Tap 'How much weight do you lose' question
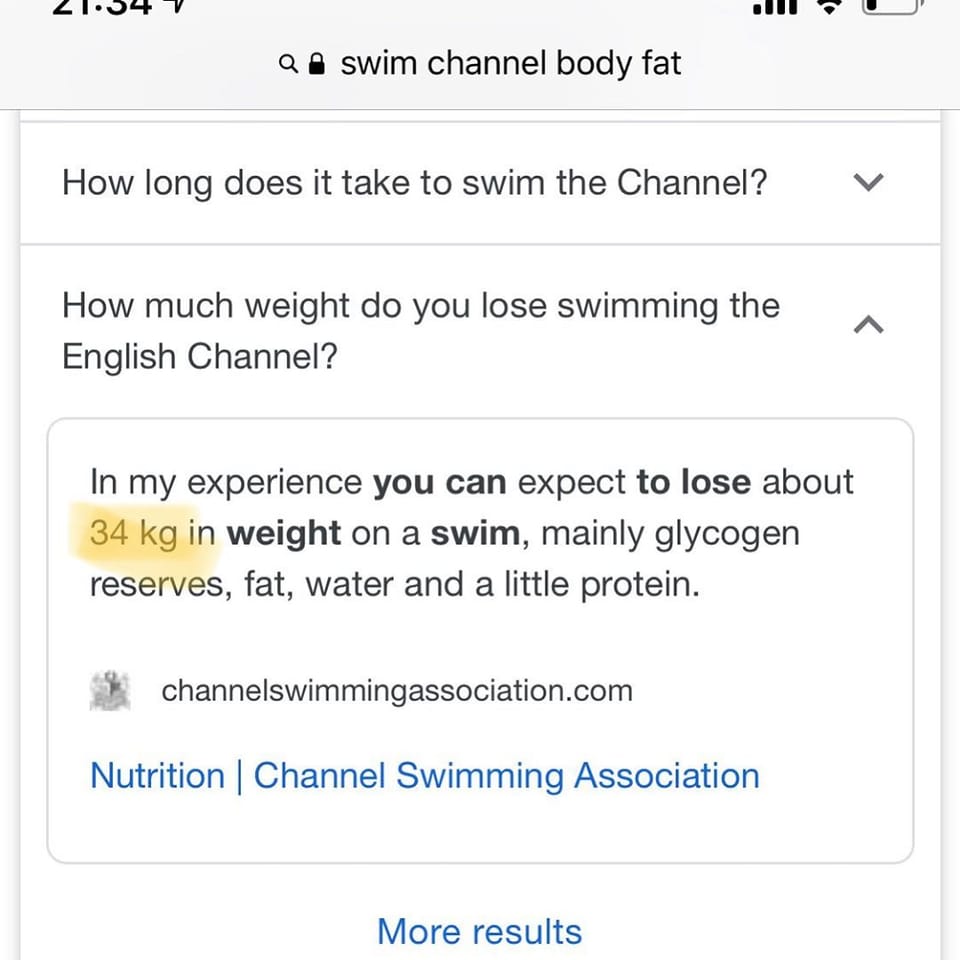 click(x=421, y=331)
